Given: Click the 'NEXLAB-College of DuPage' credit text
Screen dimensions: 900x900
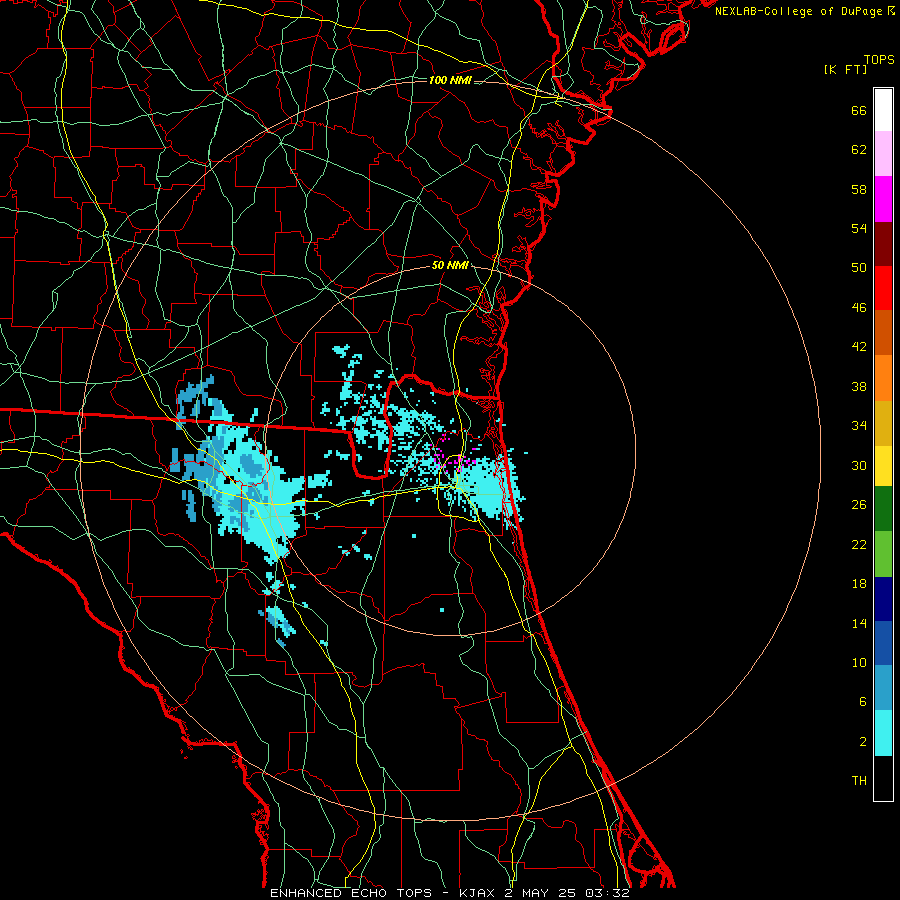Looking at the screenshot, I should tap(798, 11).
